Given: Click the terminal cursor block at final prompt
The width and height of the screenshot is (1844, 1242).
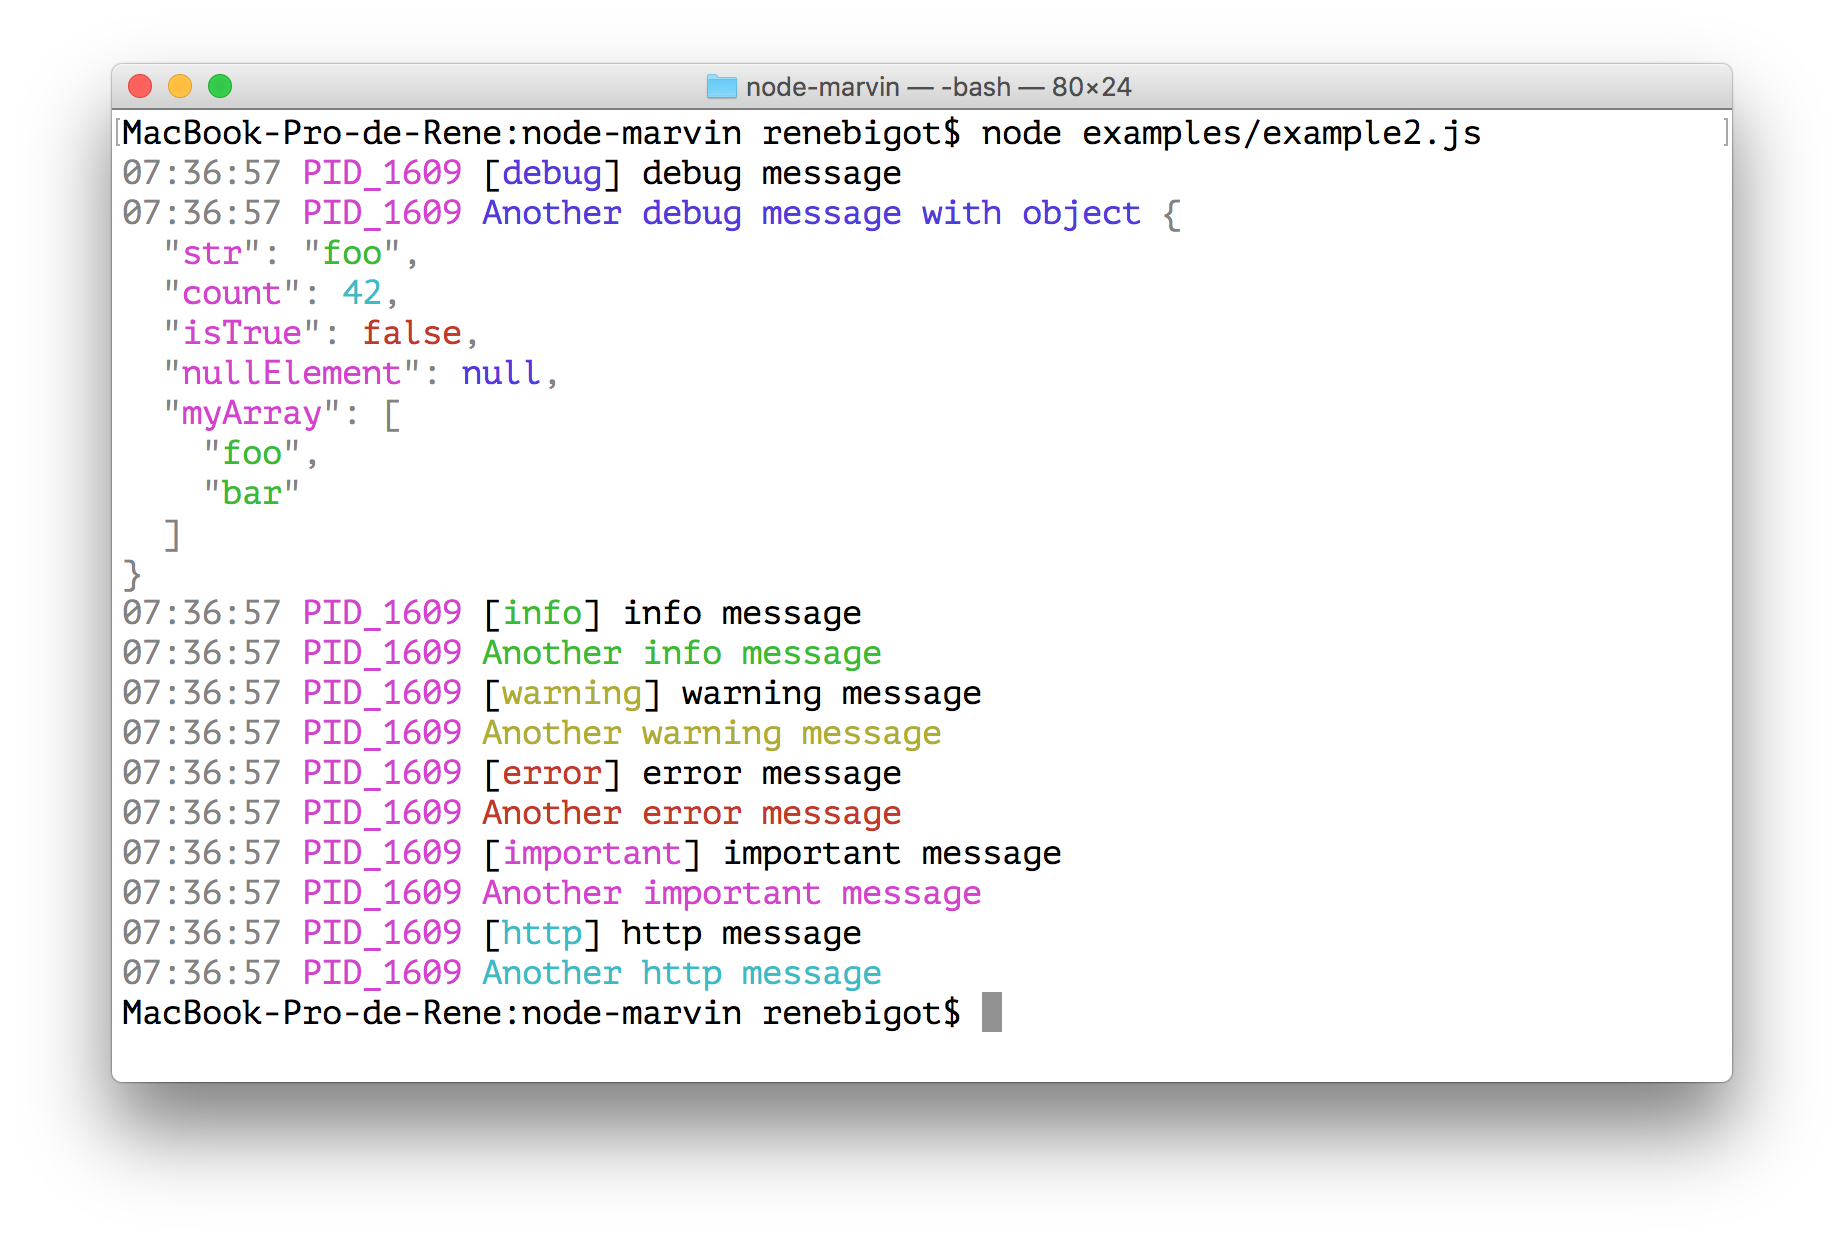Looking at the screenshot, I should pyautogui.click(x=992, y=1012).
